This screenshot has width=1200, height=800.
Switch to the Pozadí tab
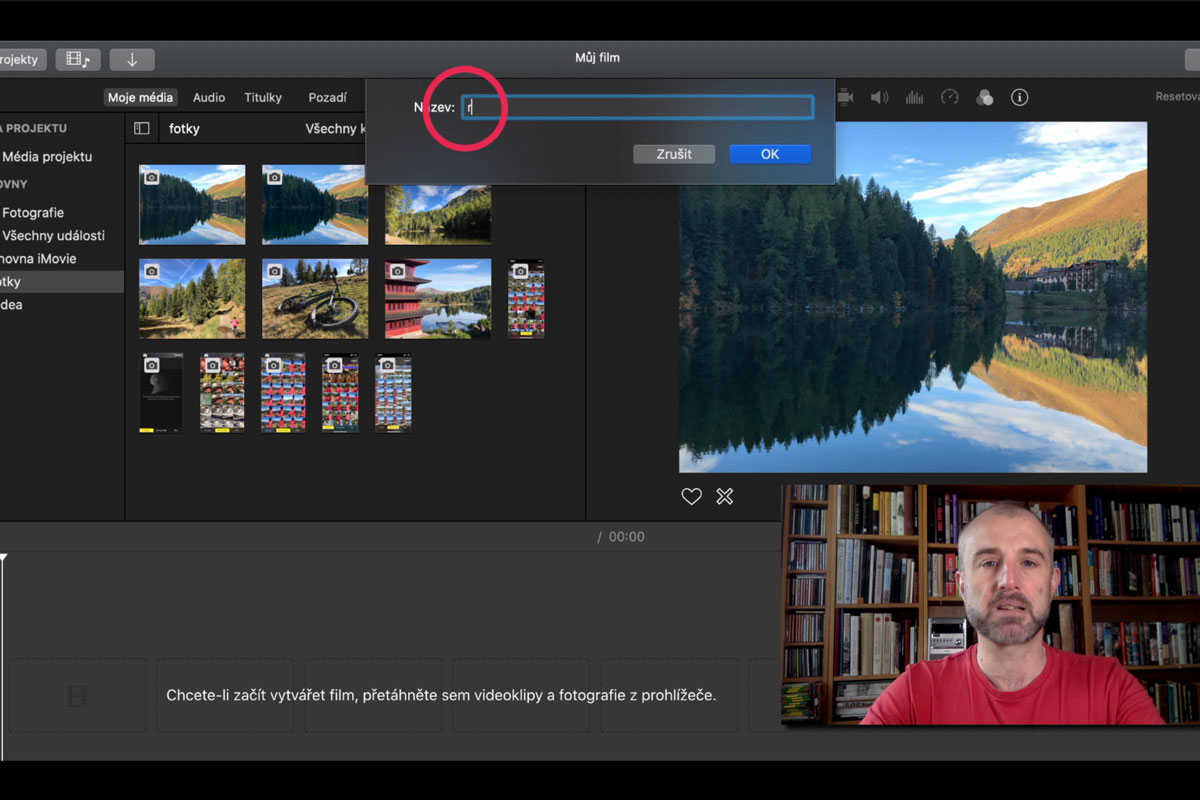(x=328, y=97)
